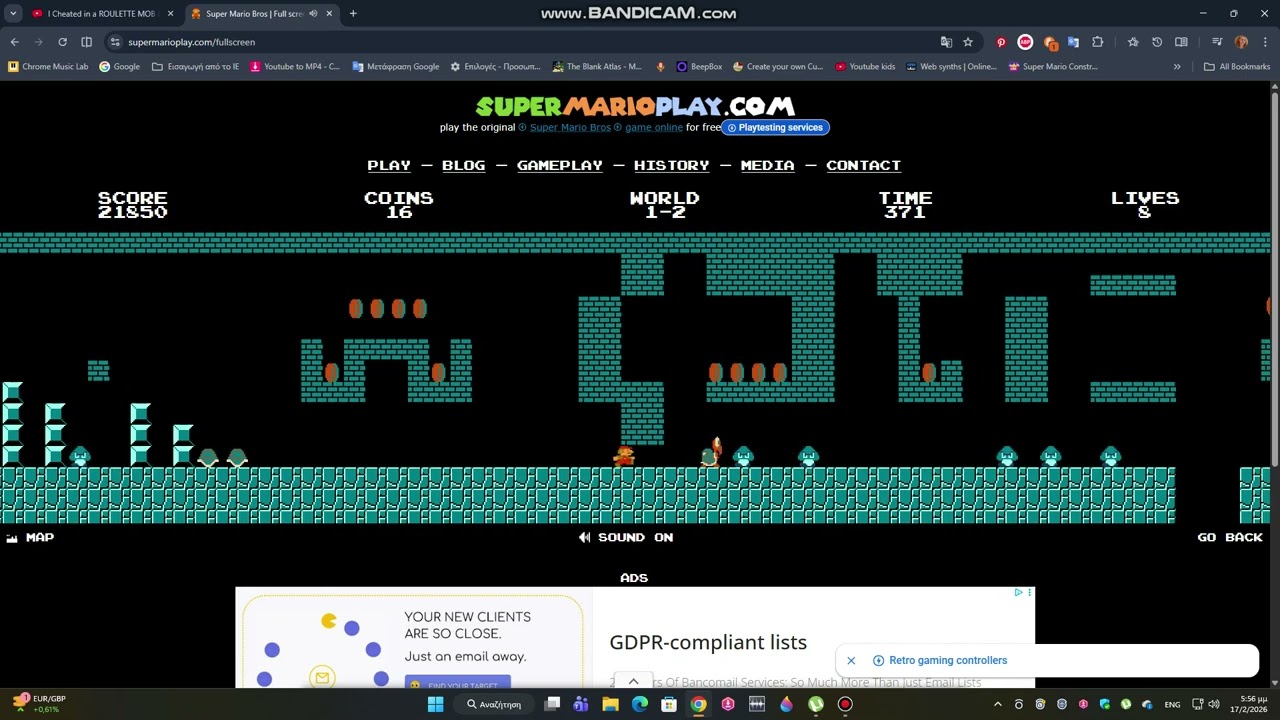Open the HISTORY menu item
The height and width of the screenshot is (720, 1280).
tap(672, 165)
